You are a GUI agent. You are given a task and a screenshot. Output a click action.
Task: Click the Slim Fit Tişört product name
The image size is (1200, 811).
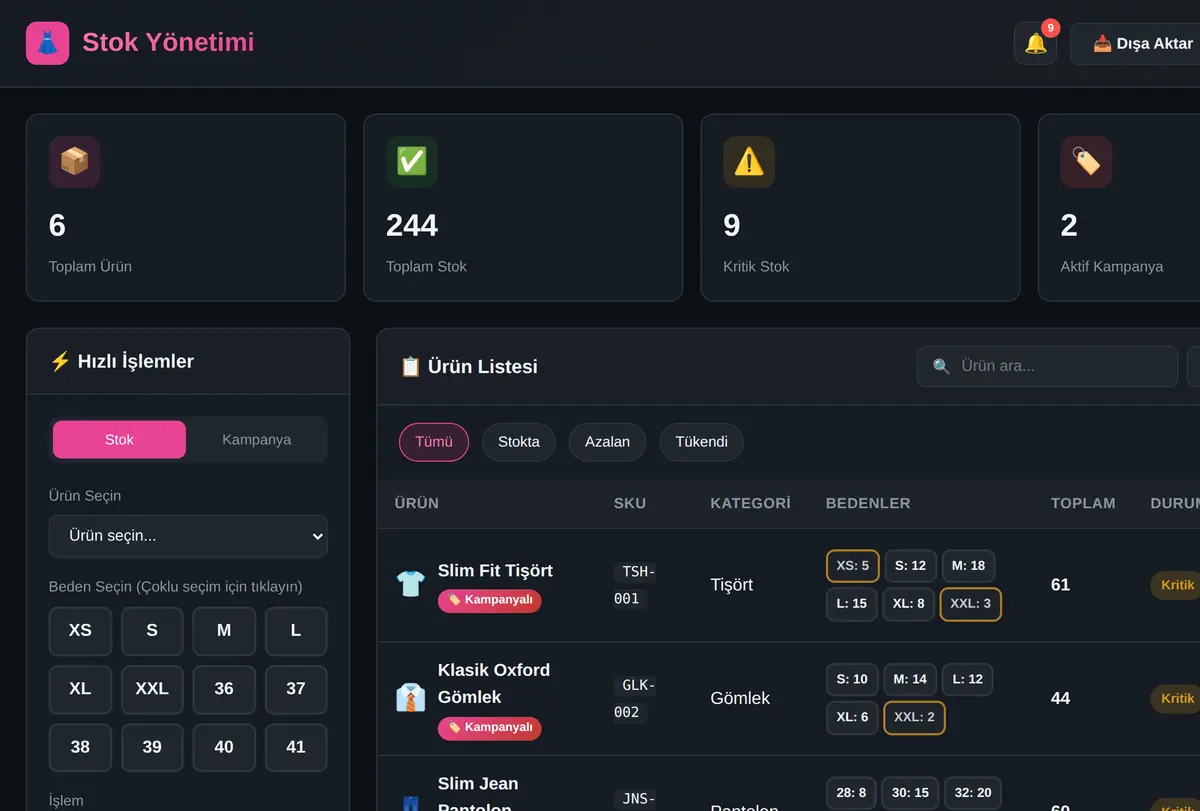point(495,571)
